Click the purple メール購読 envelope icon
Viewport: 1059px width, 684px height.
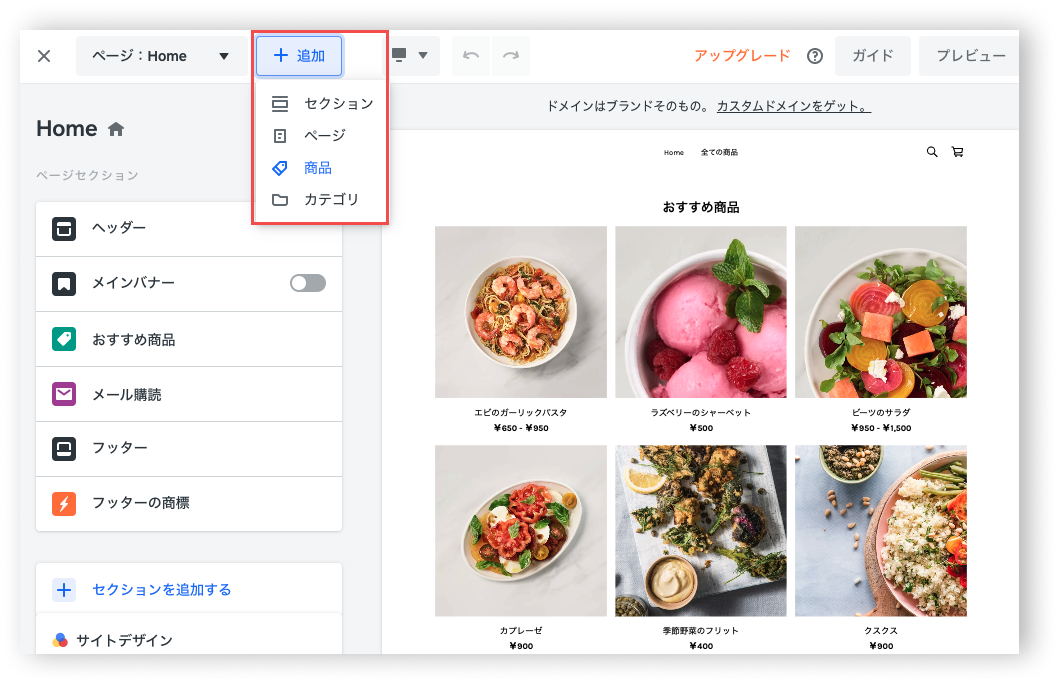coord(64,394)
